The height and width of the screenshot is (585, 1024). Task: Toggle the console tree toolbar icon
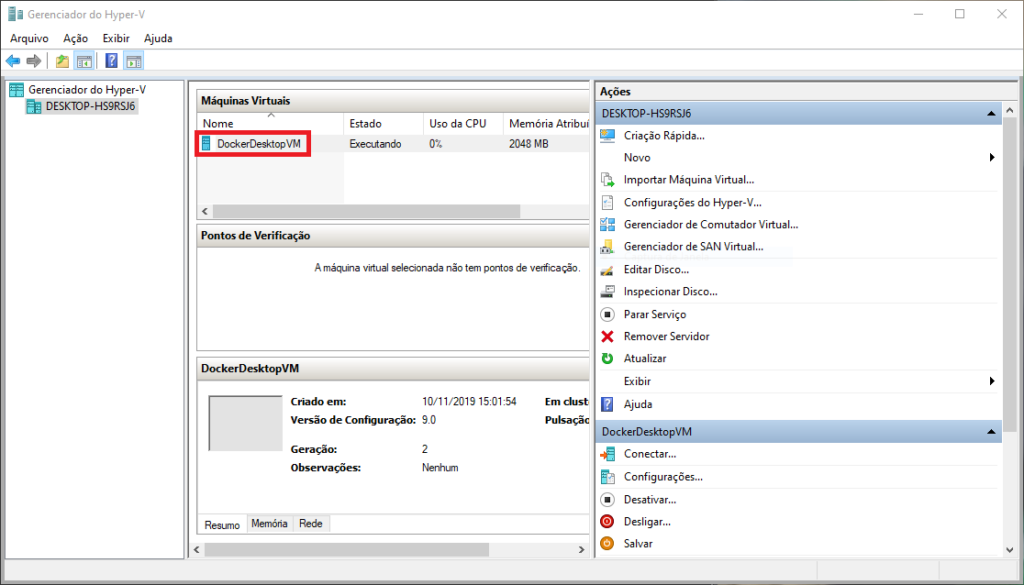coord(84,61)
